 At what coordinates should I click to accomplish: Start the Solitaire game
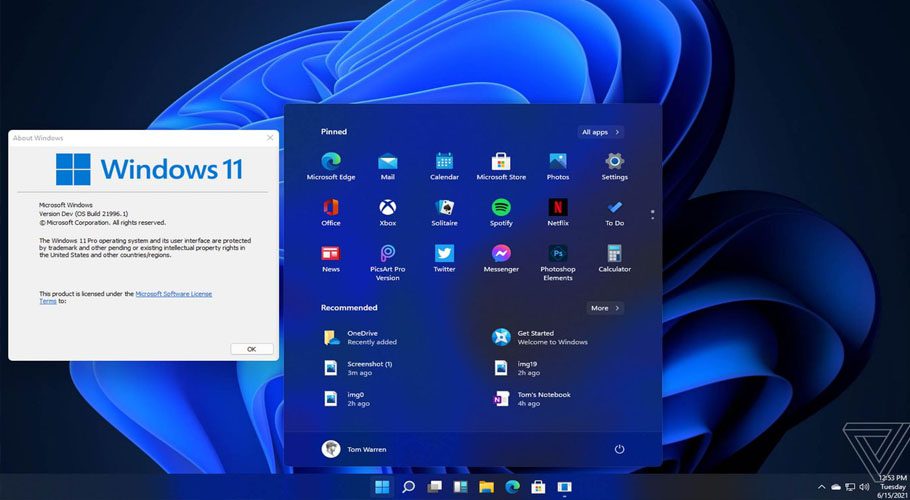[x=445, y=212]
